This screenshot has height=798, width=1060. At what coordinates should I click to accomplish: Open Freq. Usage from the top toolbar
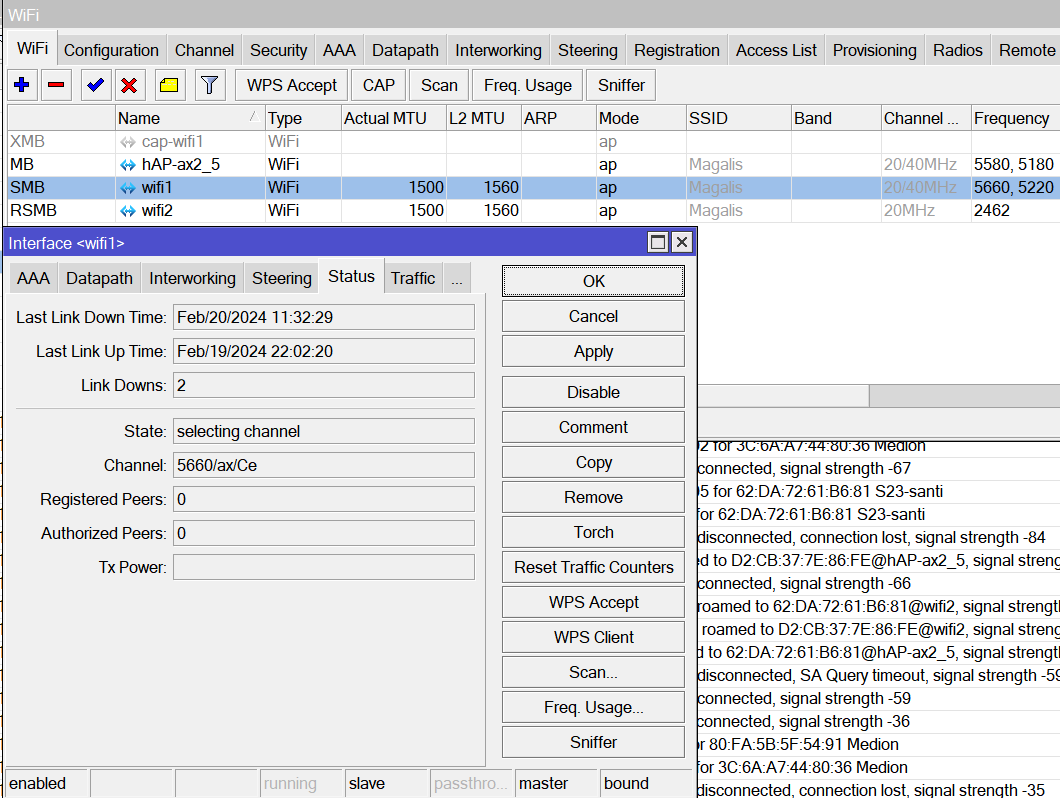[527, 85]
